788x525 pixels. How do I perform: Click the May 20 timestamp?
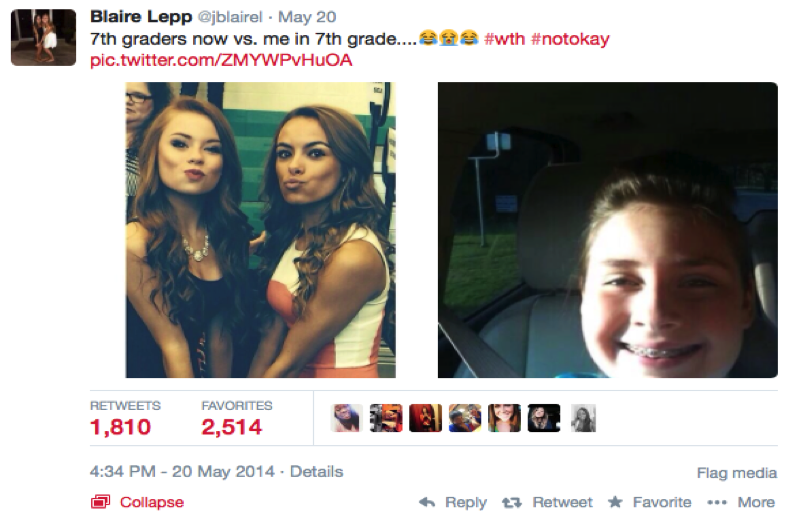pyautogui.click(x=307, y=17)
